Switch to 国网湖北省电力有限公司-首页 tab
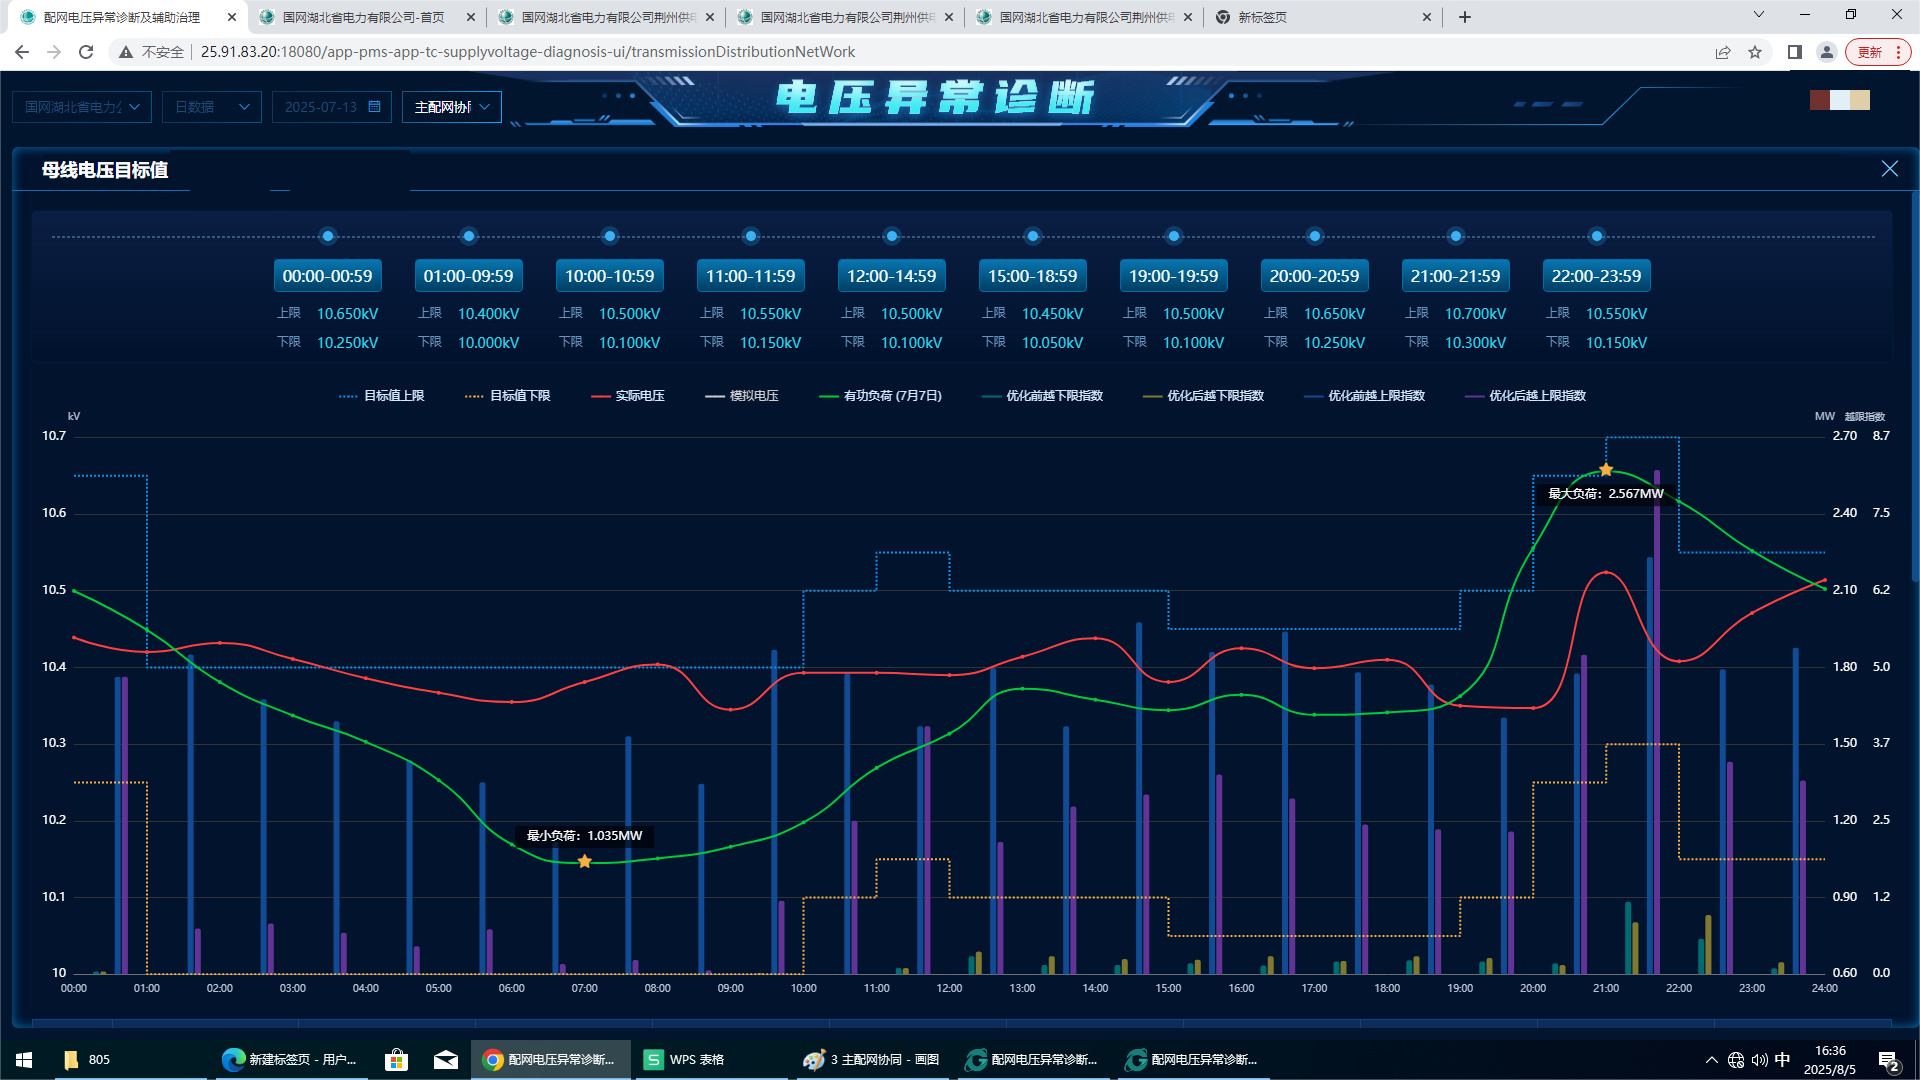 [x=362, y=17]
